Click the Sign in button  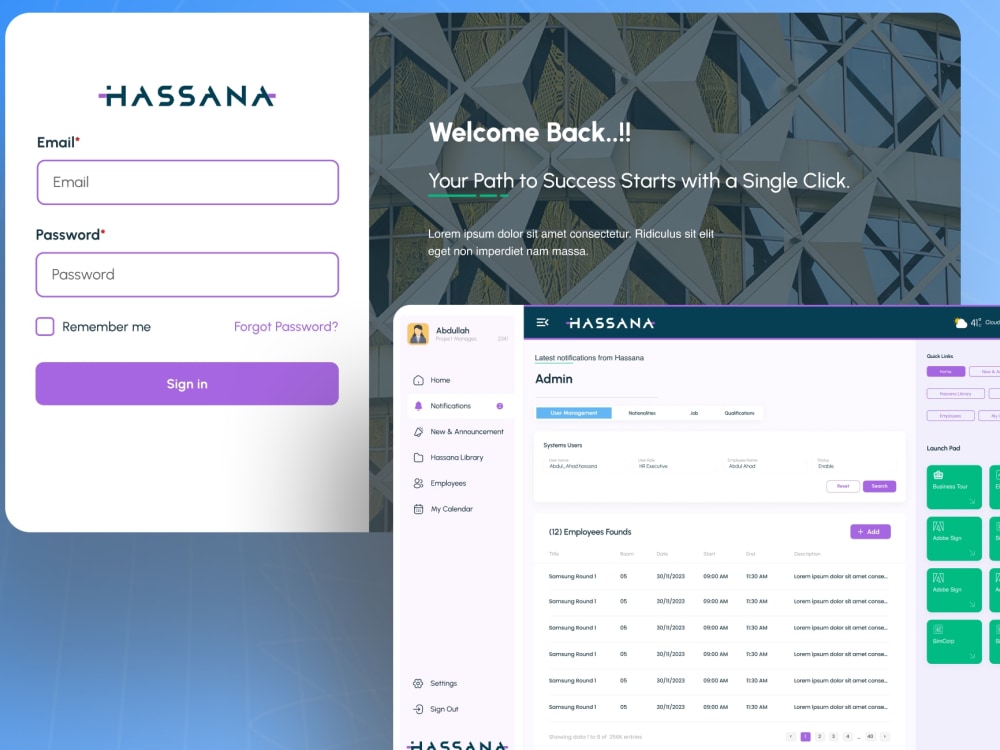coord(186,383)
